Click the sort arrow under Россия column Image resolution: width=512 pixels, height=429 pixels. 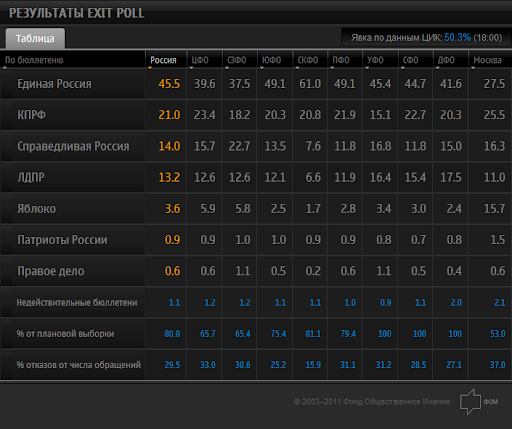point(150,68)
